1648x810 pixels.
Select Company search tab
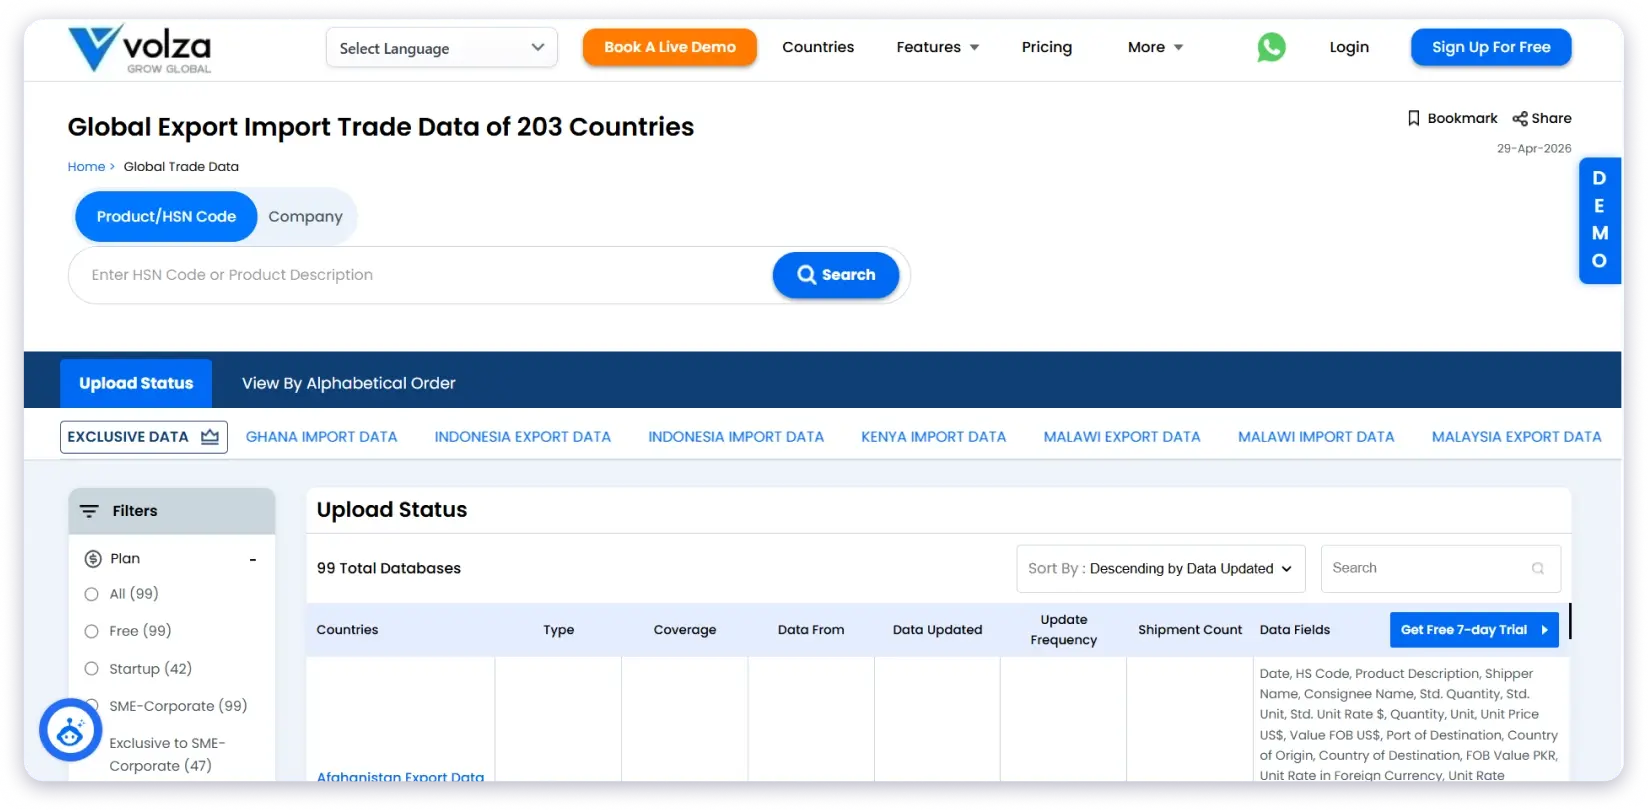305,217
